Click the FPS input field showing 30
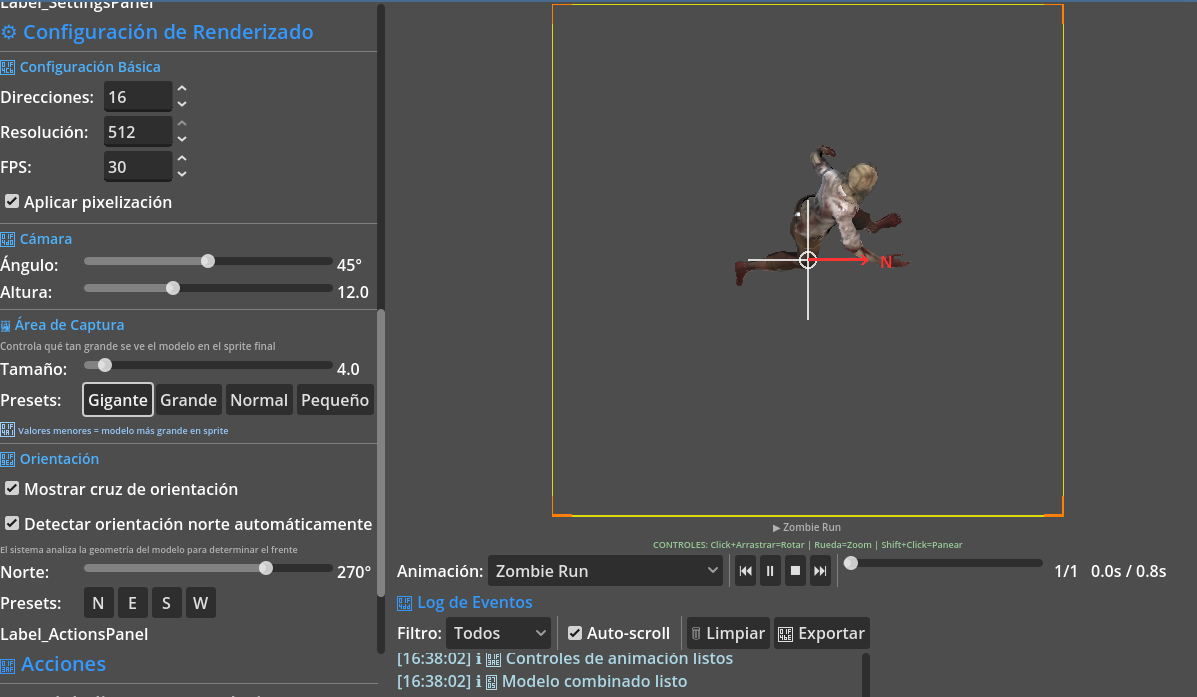Viewport: 1197px width, 697px height. pos(138,167)
